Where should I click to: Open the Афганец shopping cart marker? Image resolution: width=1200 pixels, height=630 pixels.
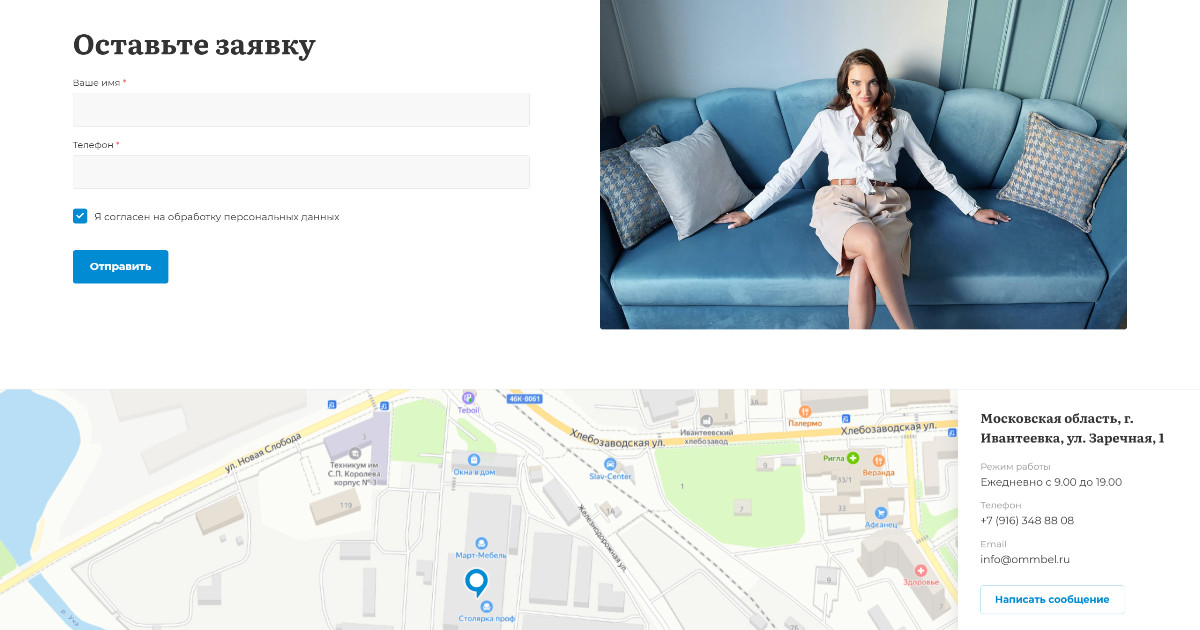click(x=881, y=512)
